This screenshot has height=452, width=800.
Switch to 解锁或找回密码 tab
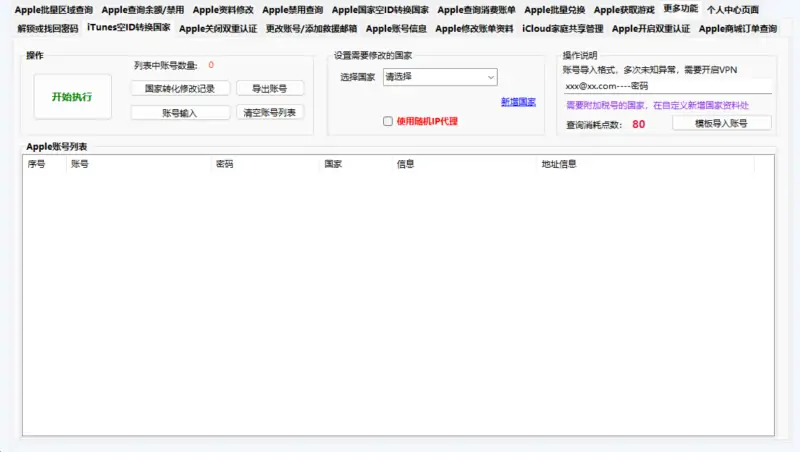(47, 29)
